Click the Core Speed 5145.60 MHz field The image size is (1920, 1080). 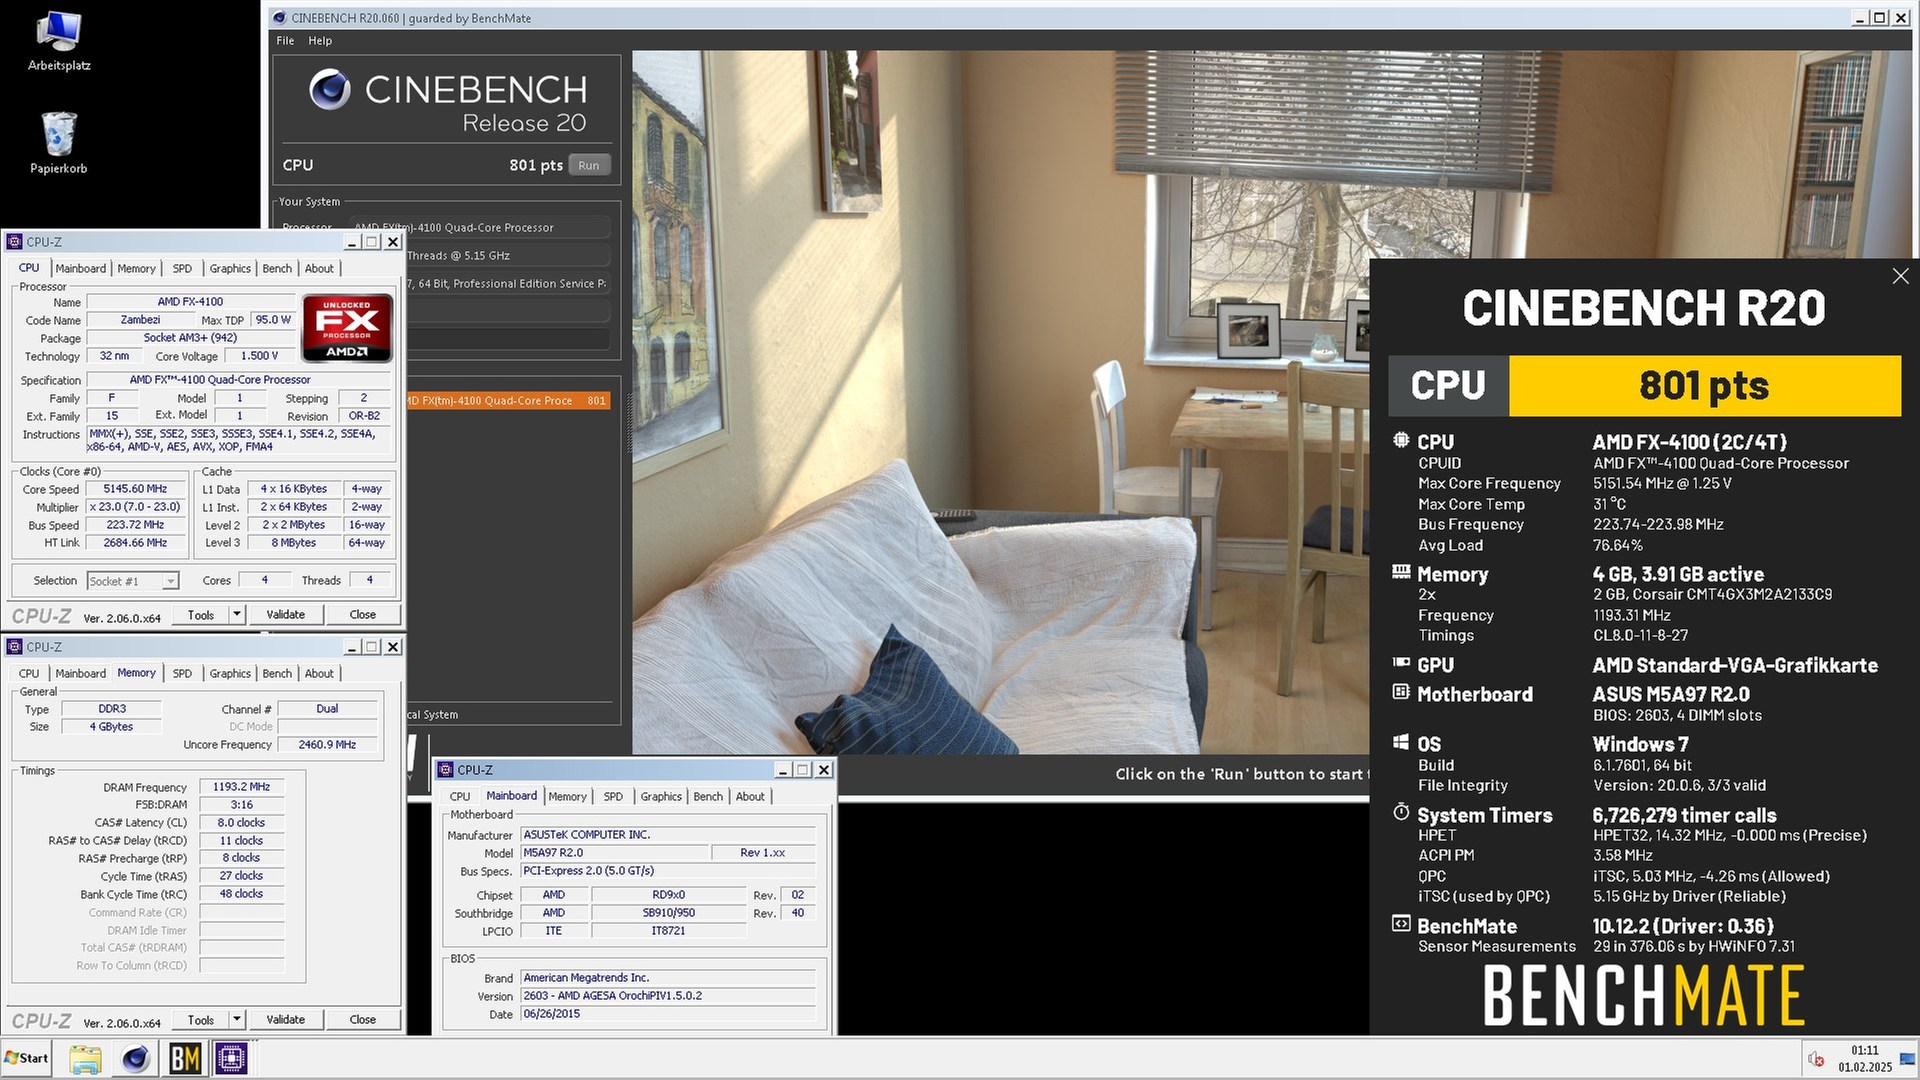click(x=136, y=489)
